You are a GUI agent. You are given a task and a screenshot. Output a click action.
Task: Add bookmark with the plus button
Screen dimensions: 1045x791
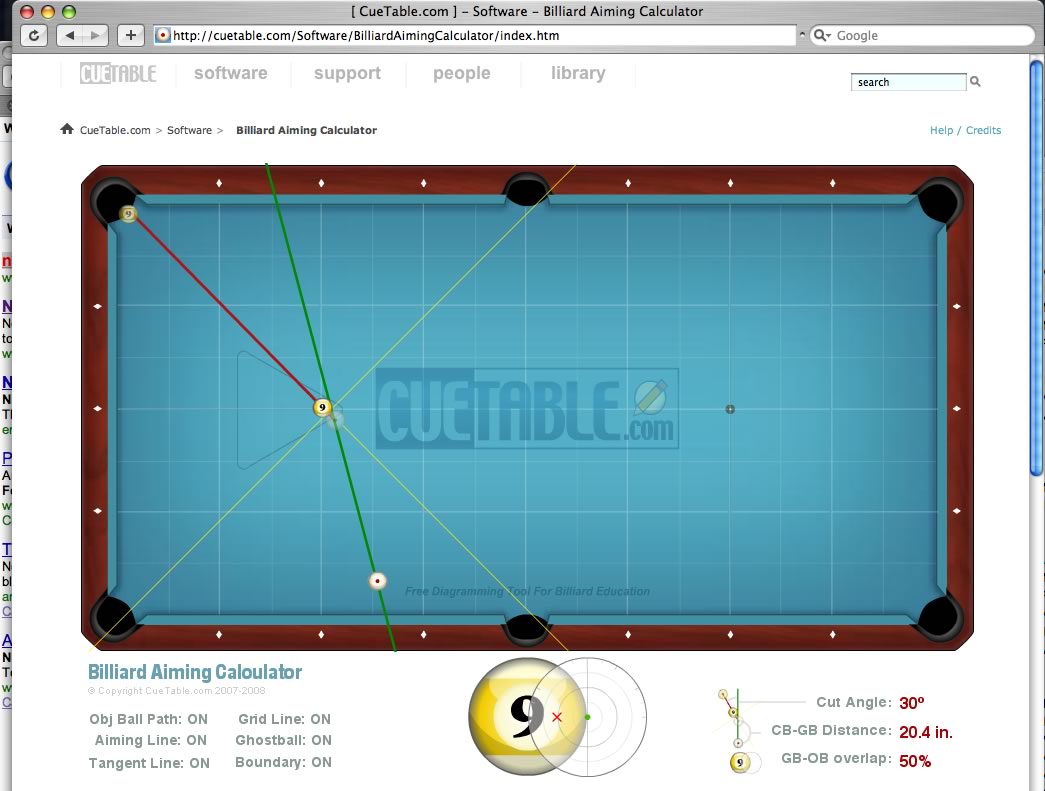131,35
